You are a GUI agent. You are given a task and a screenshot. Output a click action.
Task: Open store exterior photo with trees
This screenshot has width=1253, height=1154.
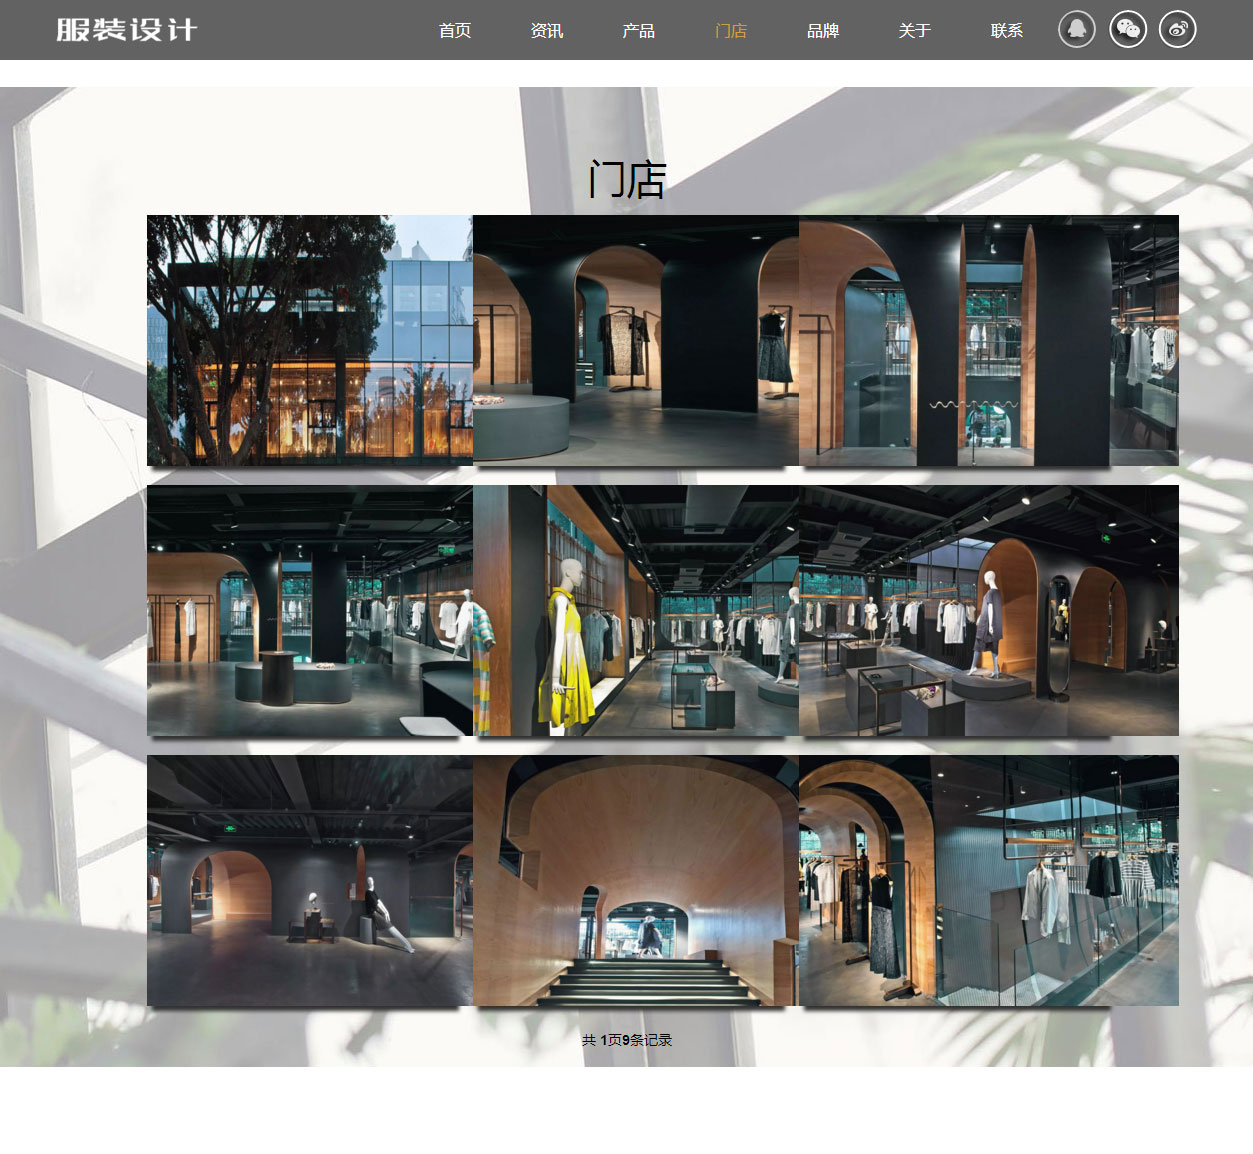pos(310,340)
